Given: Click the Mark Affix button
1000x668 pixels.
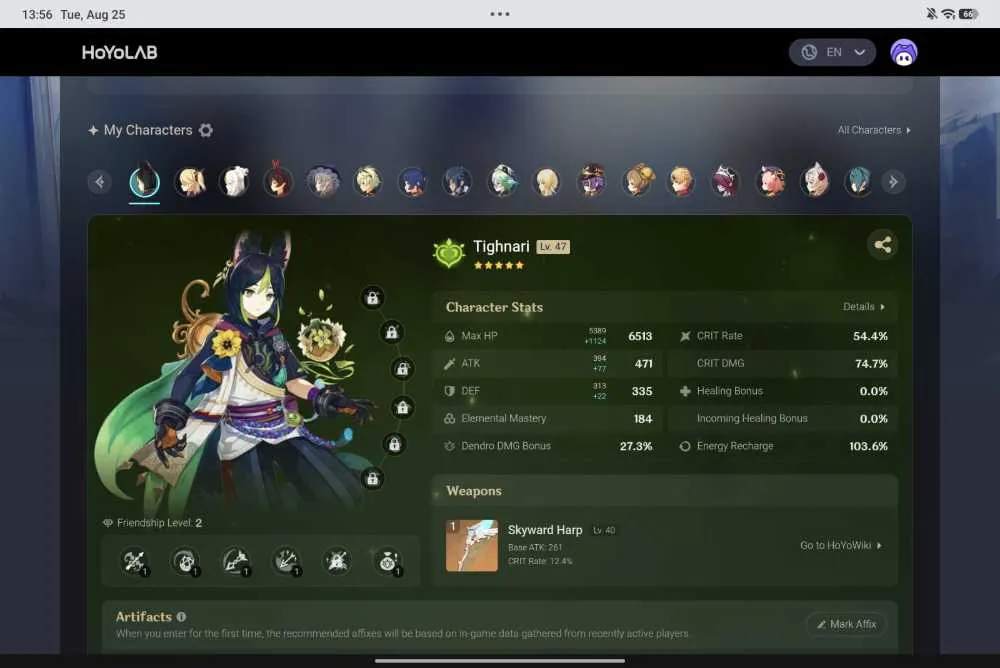Looking at the screenshot, I should [846, 625].
